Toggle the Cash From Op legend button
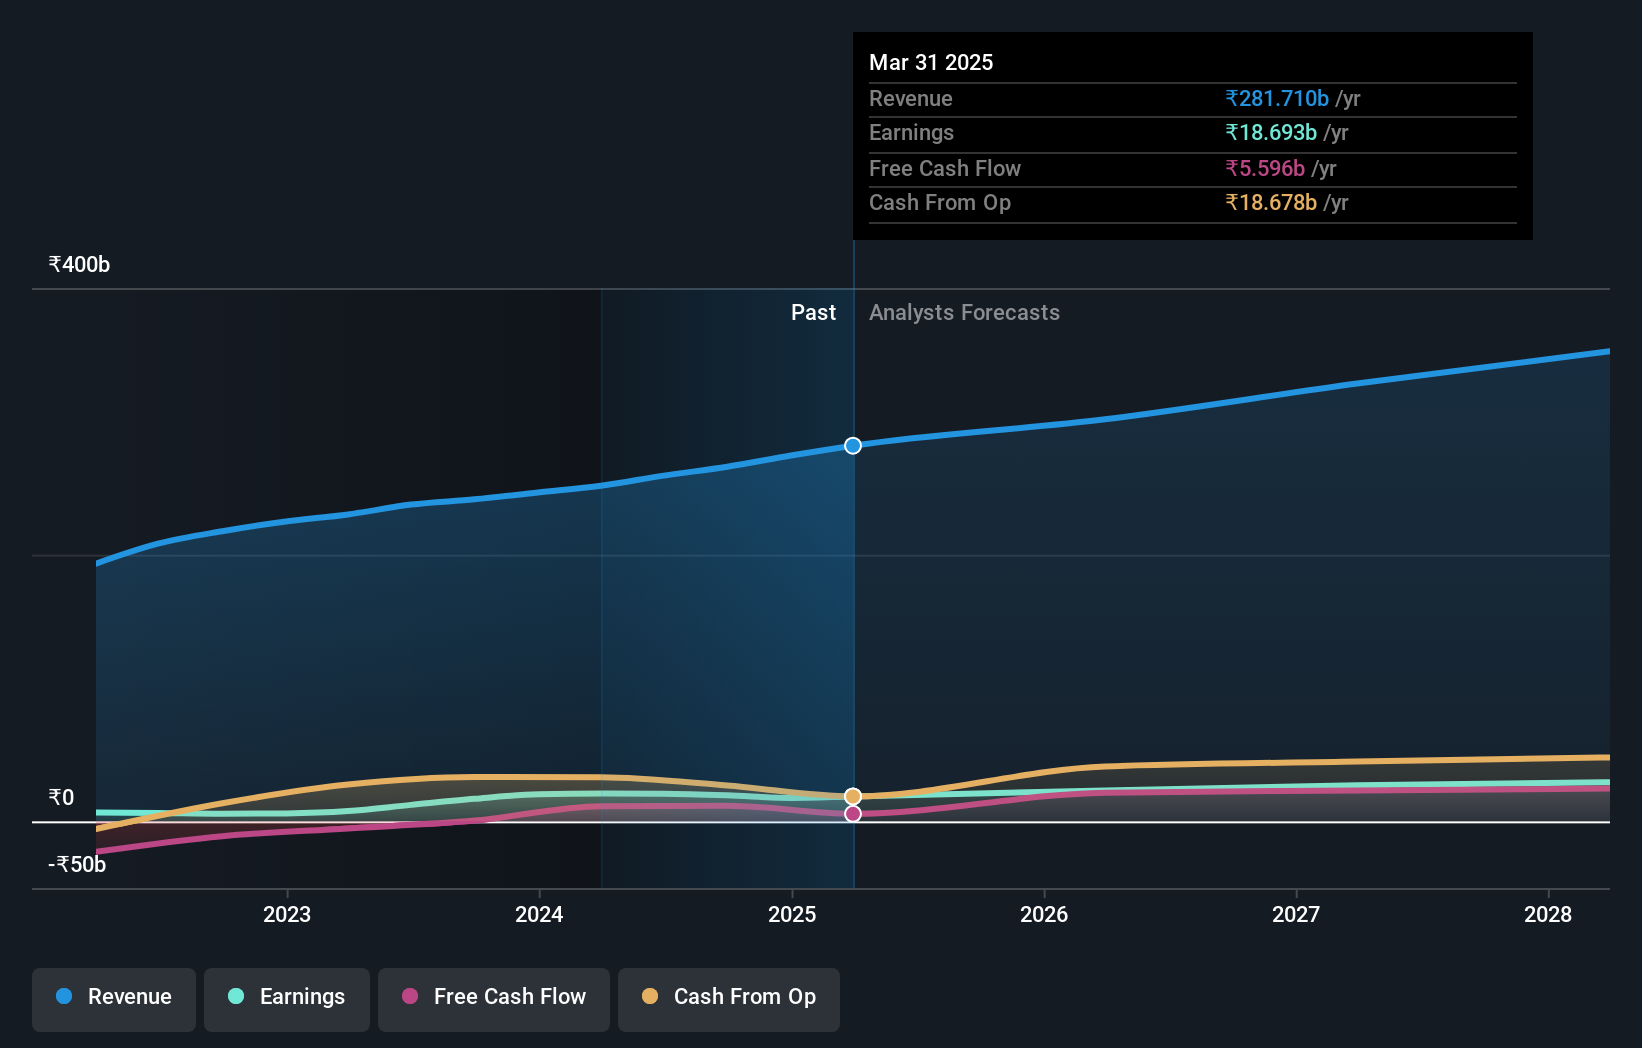This screenshot has height=1048, width=1642. coord(729,999)
